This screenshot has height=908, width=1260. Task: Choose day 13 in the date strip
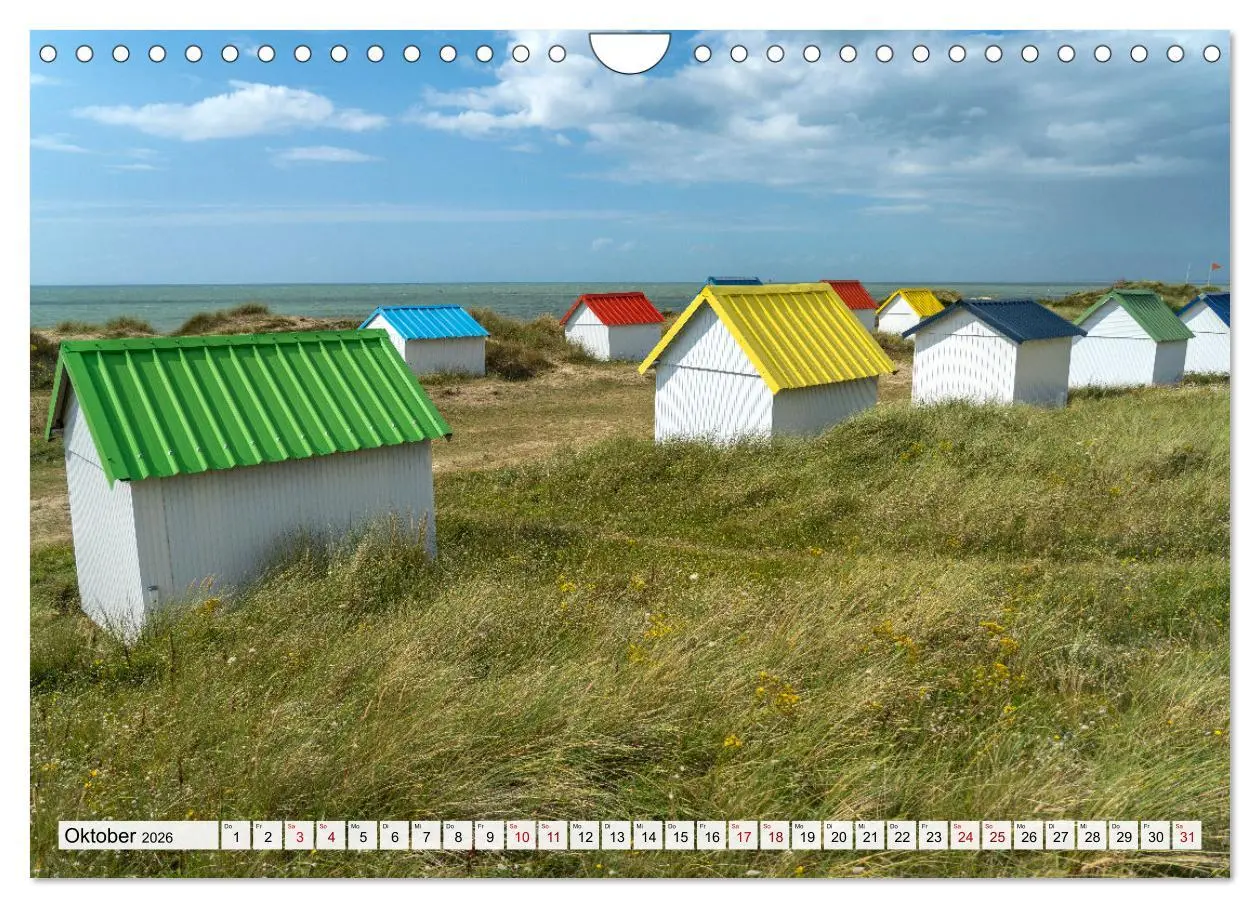click(x=616, y=836)
